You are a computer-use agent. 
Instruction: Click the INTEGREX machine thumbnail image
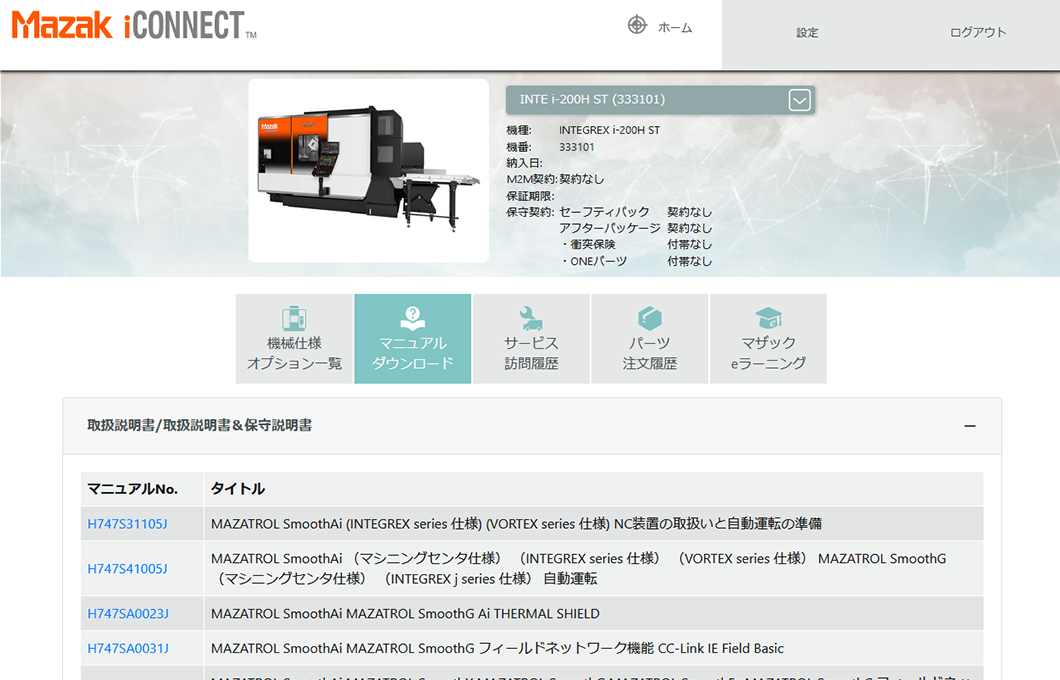tap(368, 170)
